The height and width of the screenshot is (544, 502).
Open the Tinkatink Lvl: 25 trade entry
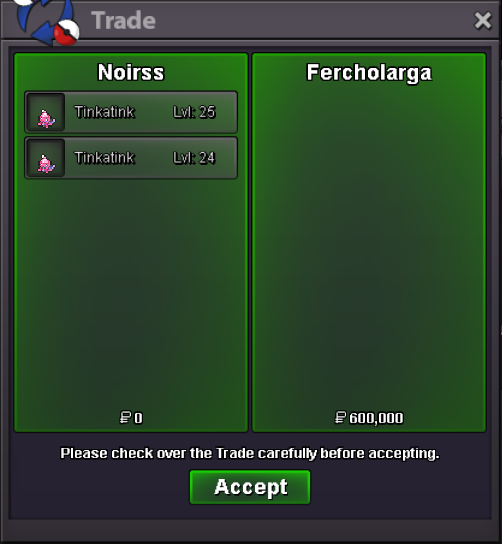click(x=131, y=112)
